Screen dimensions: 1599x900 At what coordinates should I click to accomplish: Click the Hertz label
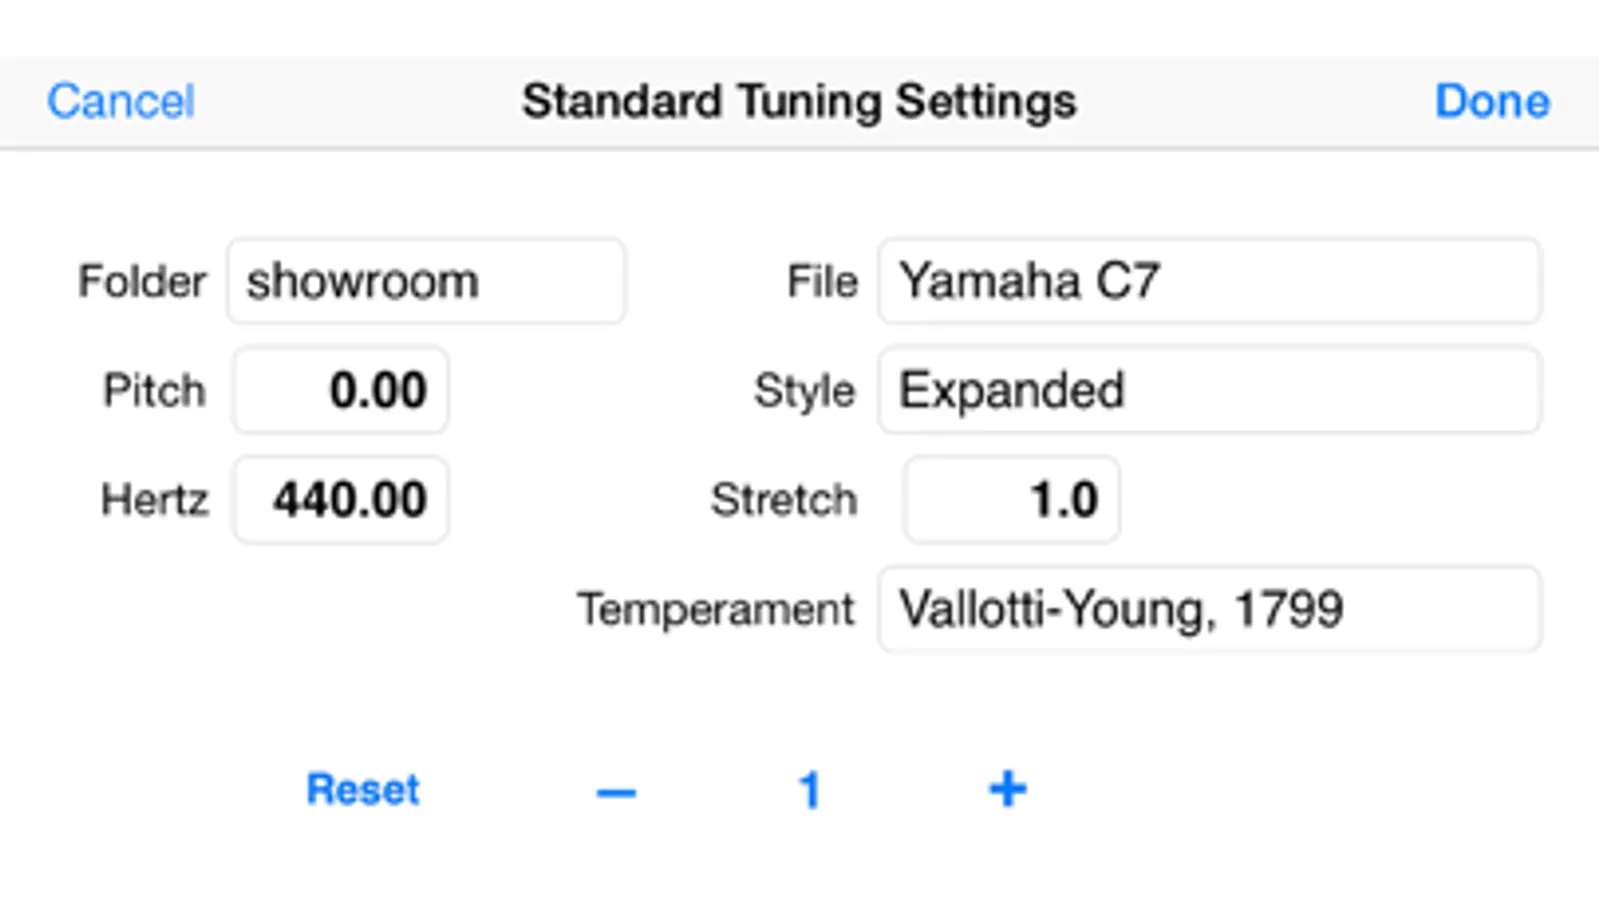click(x=155, y=499)
